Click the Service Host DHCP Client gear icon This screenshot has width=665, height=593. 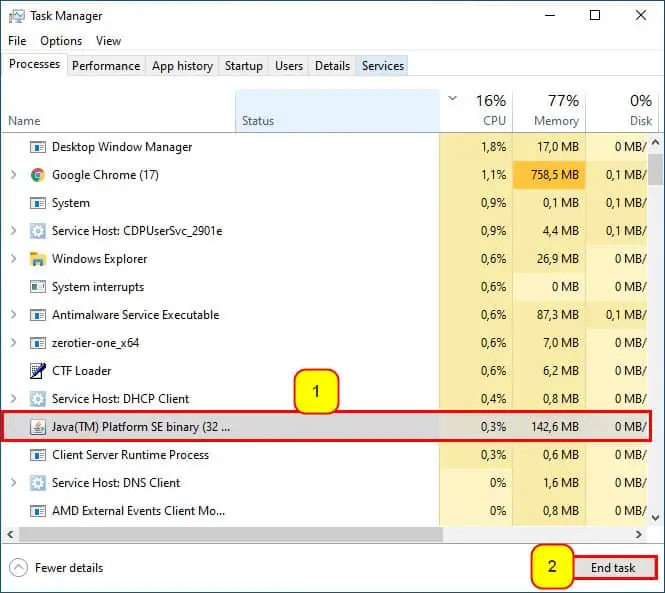pyautogui.click(x=38, y=399)
